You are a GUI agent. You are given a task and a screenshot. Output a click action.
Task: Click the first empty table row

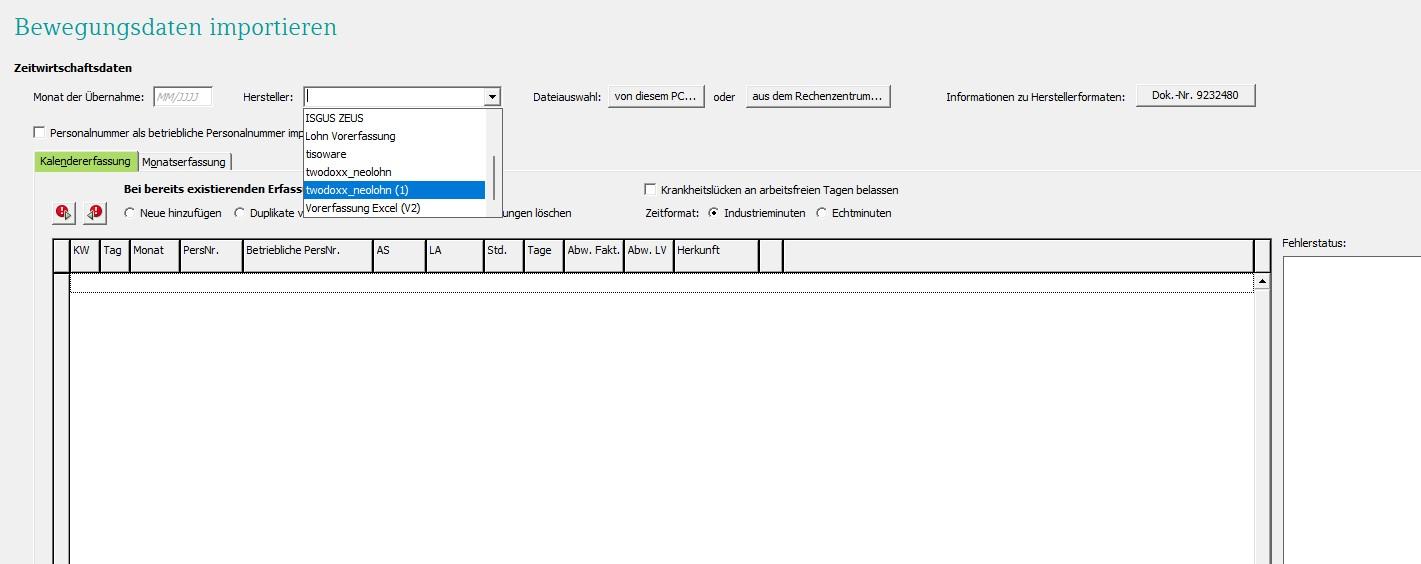[x=661, y=284]
